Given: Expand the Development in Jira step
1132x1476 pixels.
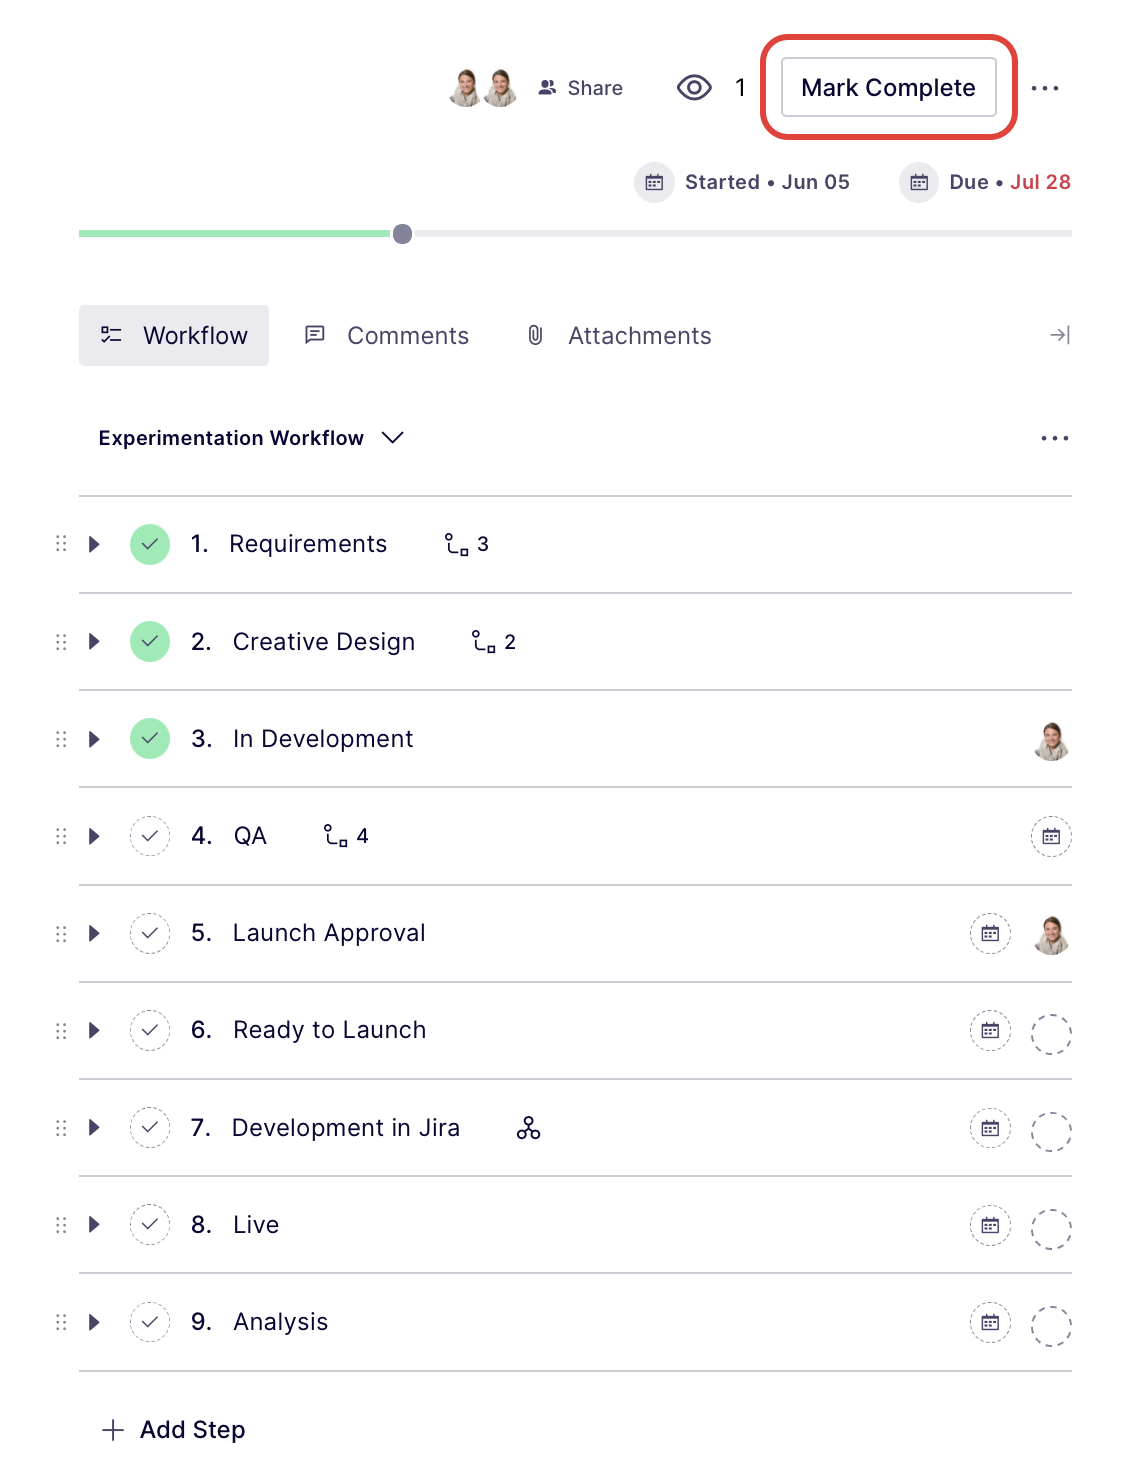Looking at the screenshot, I should pyautogui.click(x=95, y=1127).
